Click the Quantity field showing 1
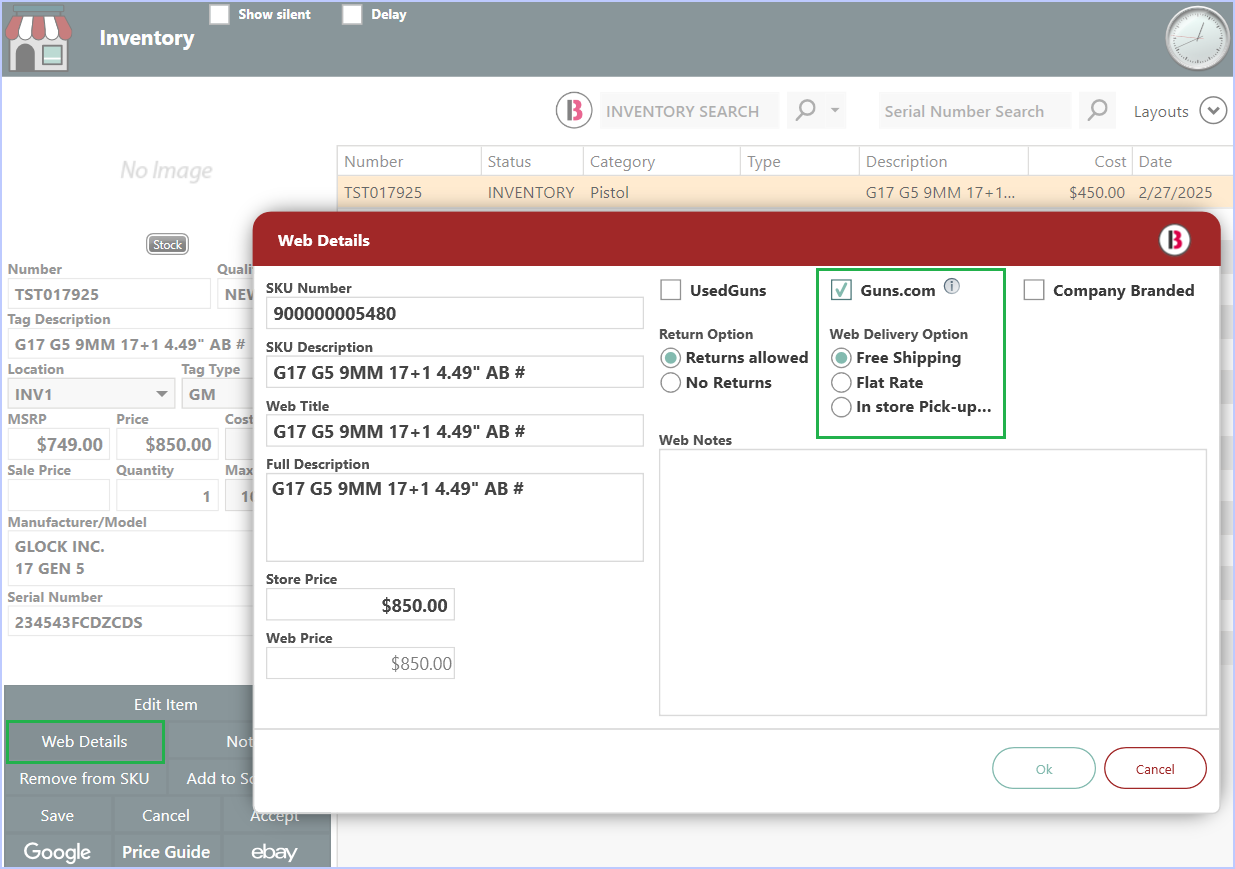 coord(168,496)
